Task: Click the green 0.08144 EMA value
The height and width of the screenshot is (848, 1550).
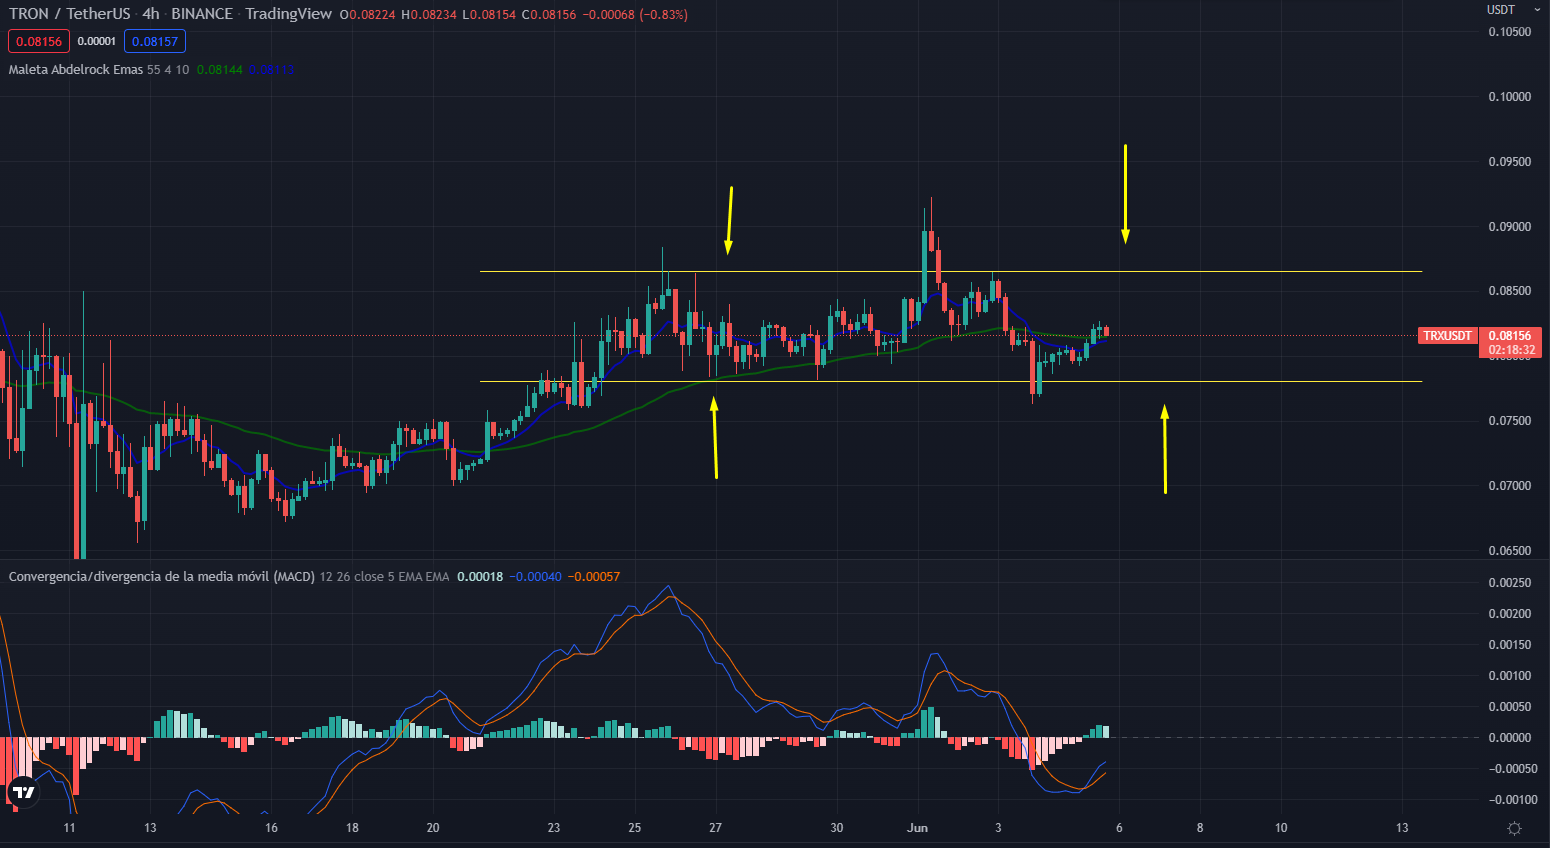Action: click(220, 70)
